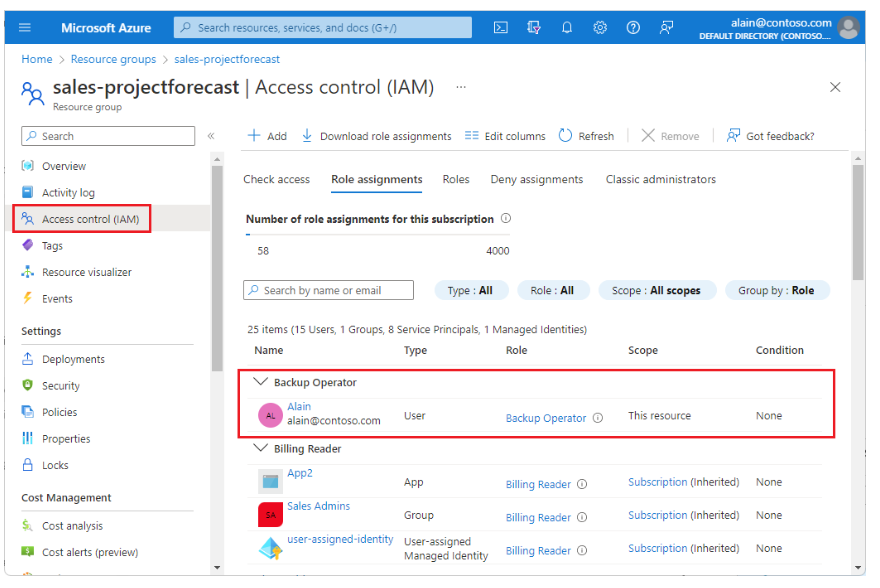Collapse the Billing Reader group
Screen dimensions: 880x588
[262, 449]
